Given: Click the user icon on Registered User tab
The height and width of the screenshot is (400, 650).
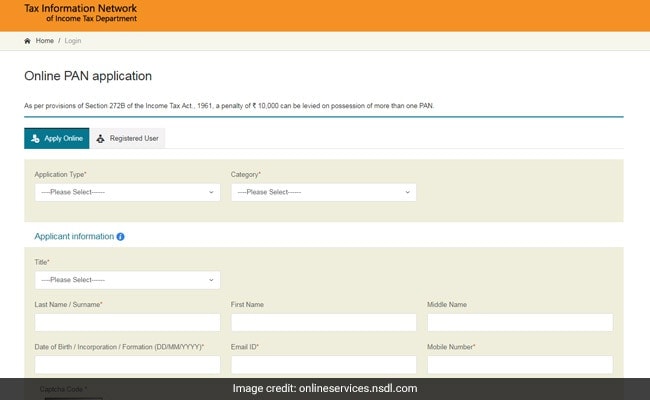Looking at the screenshot, I should pyautogui.click(x=100, y=139).
